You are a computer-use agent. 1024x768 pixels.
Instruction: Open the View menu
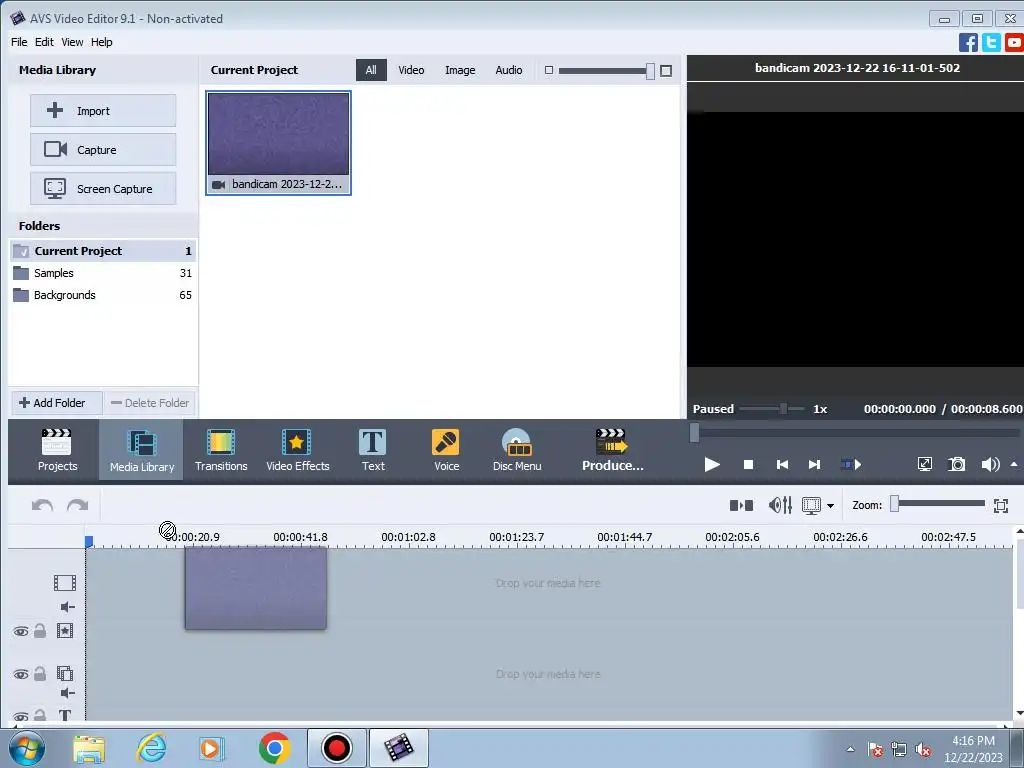(x=72, y=42)
